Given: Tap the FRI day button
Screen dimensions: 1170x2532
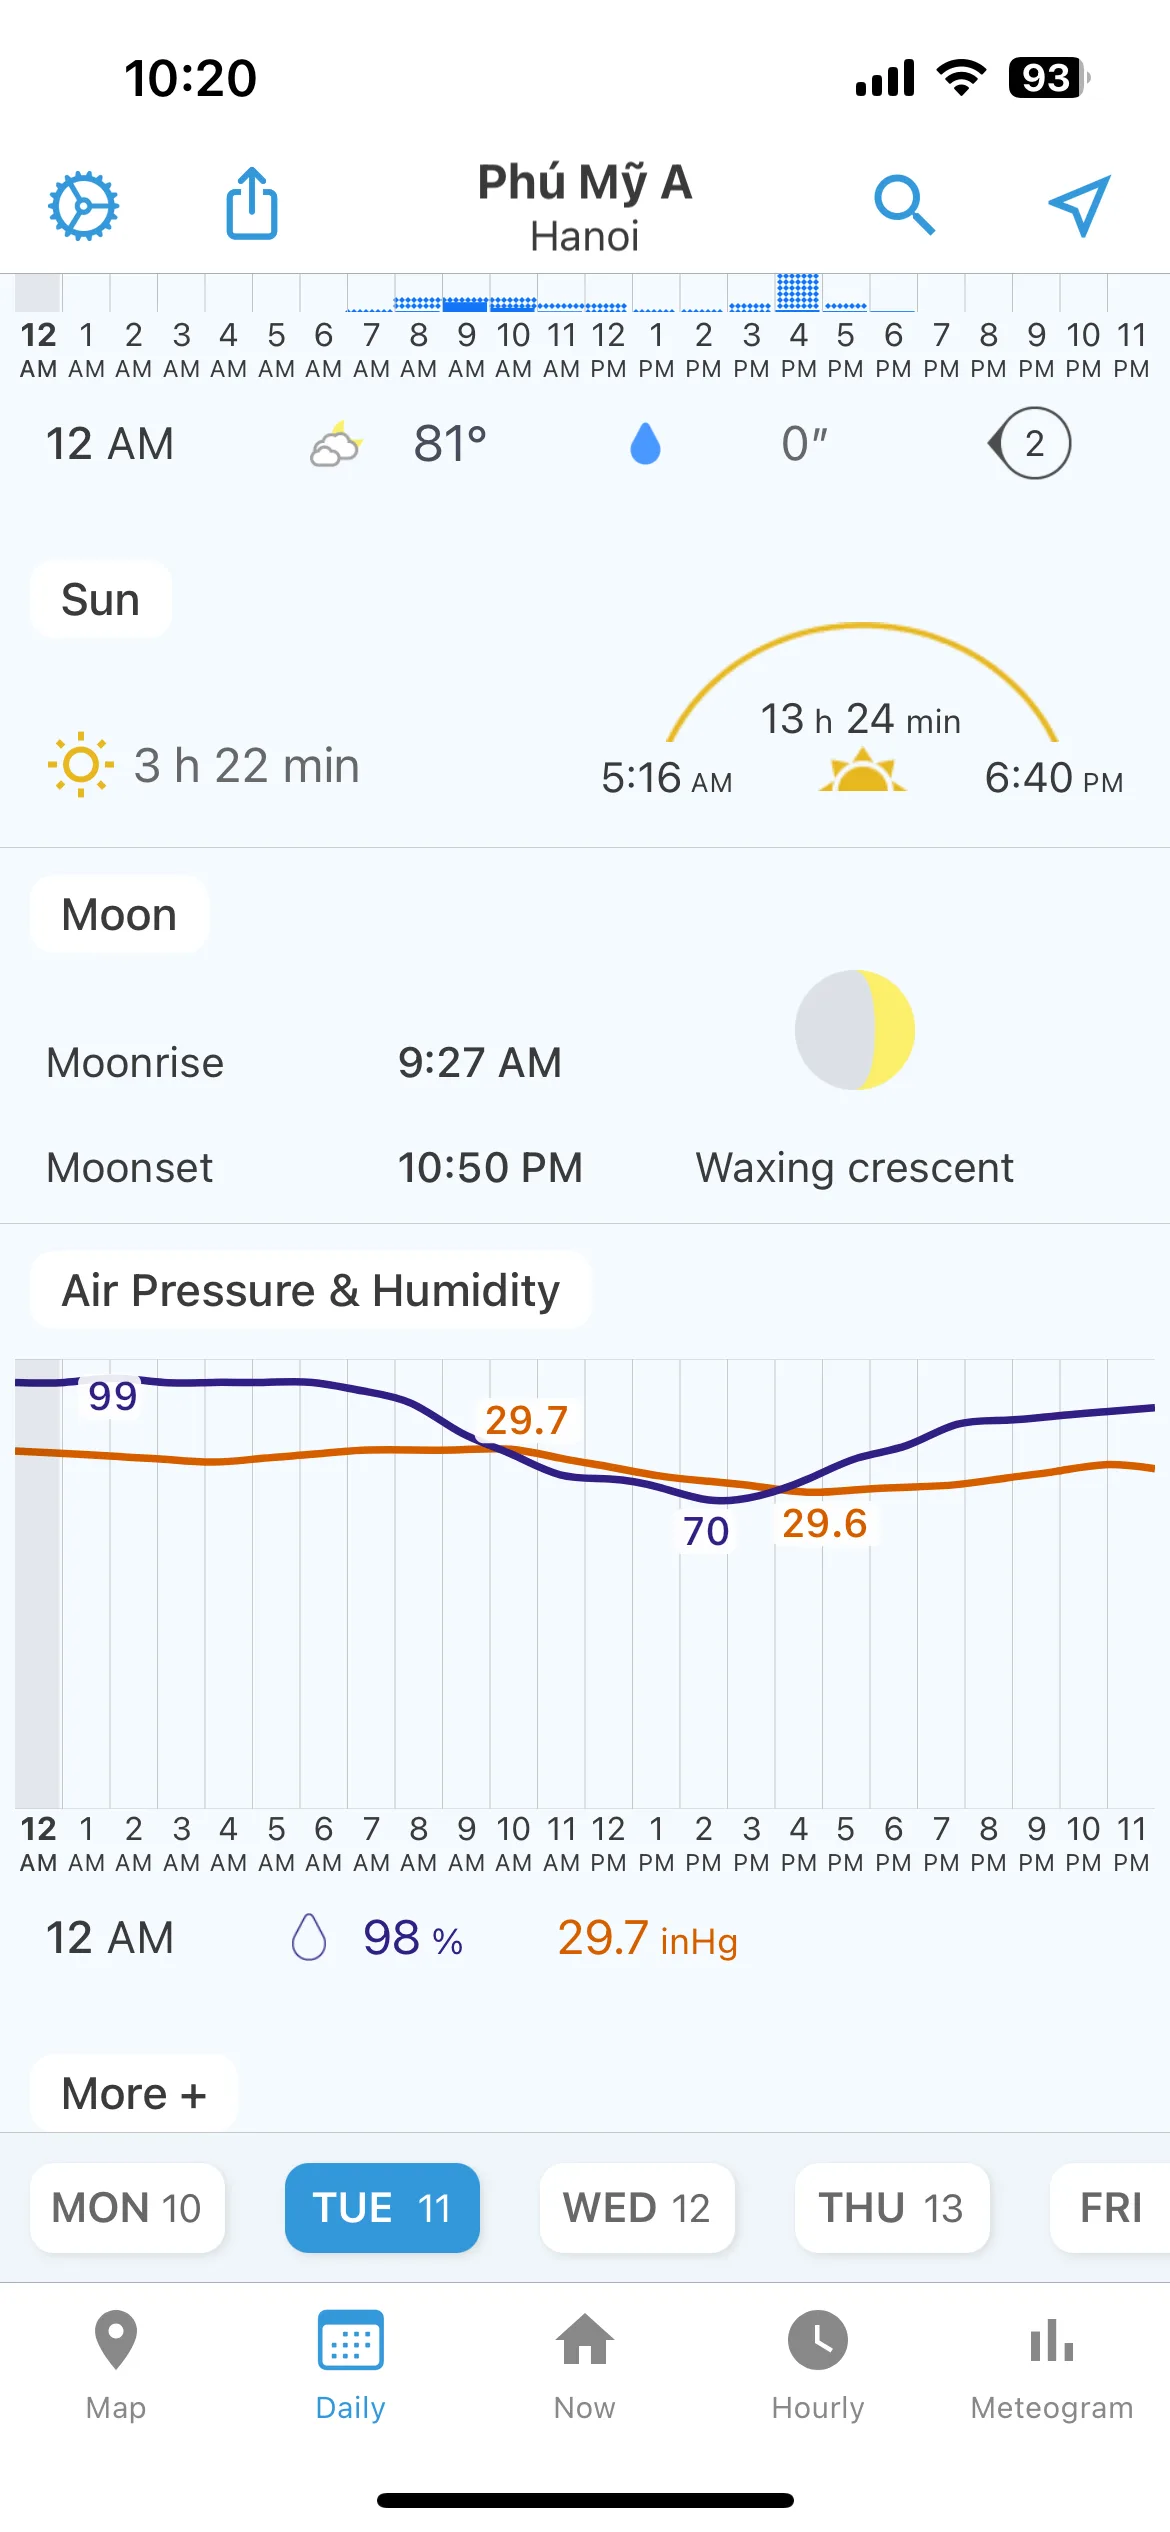Looking at the screenshot, I should point(1110,2207).
